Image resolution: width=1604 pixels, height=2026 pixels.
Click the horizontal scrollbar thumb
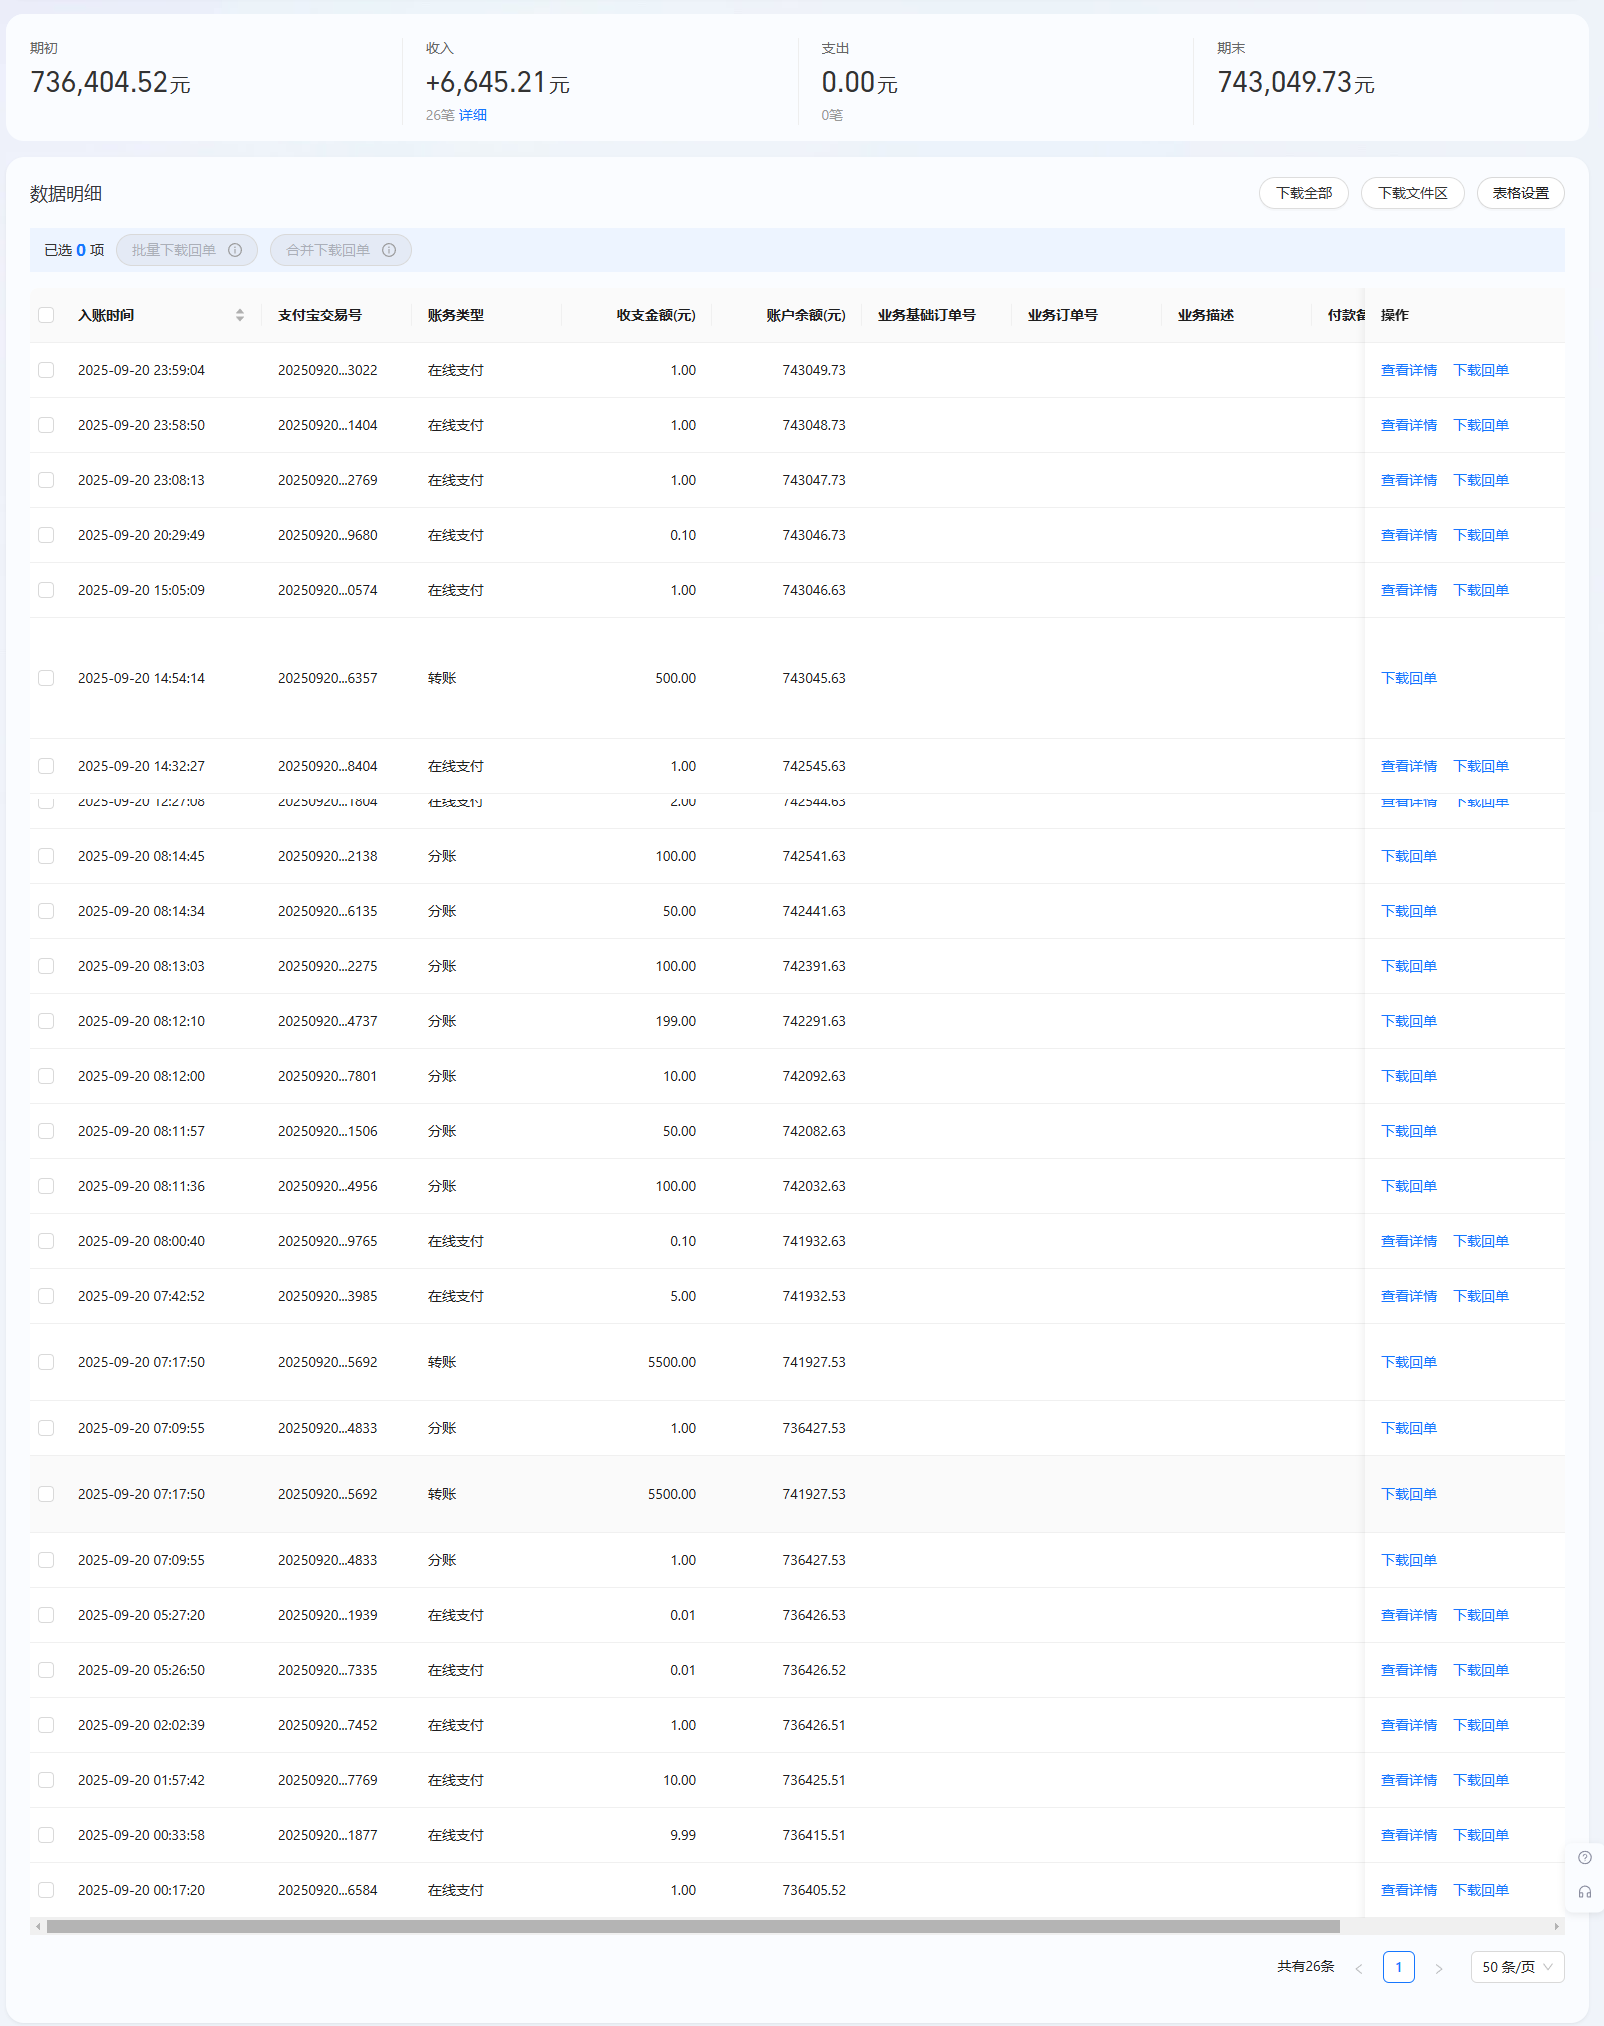(x=692, y=1927)
